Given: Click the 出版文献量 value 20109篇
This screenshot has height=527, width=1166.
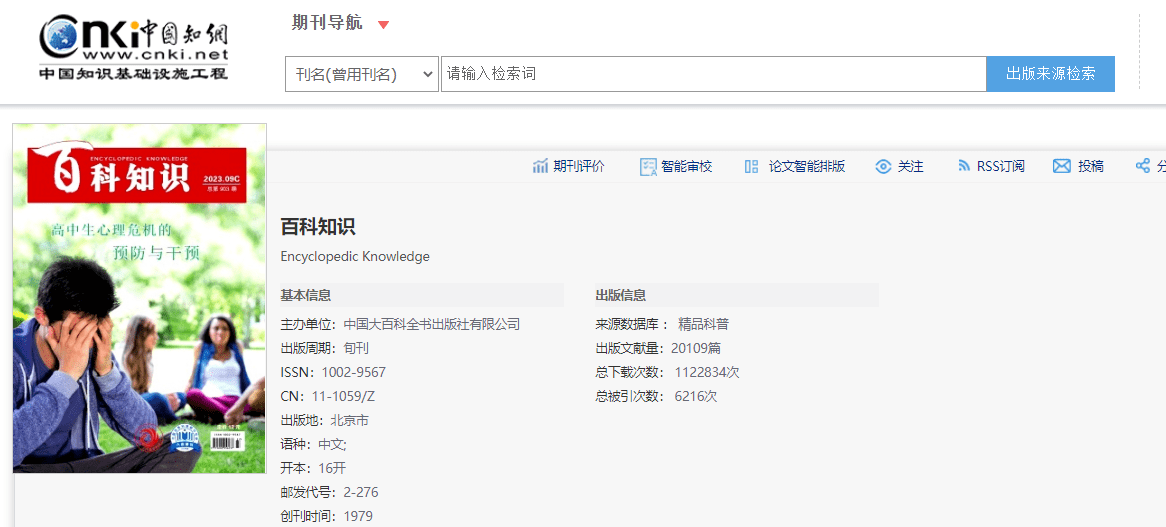Looking at the screenshot, I should click(695, 348).
